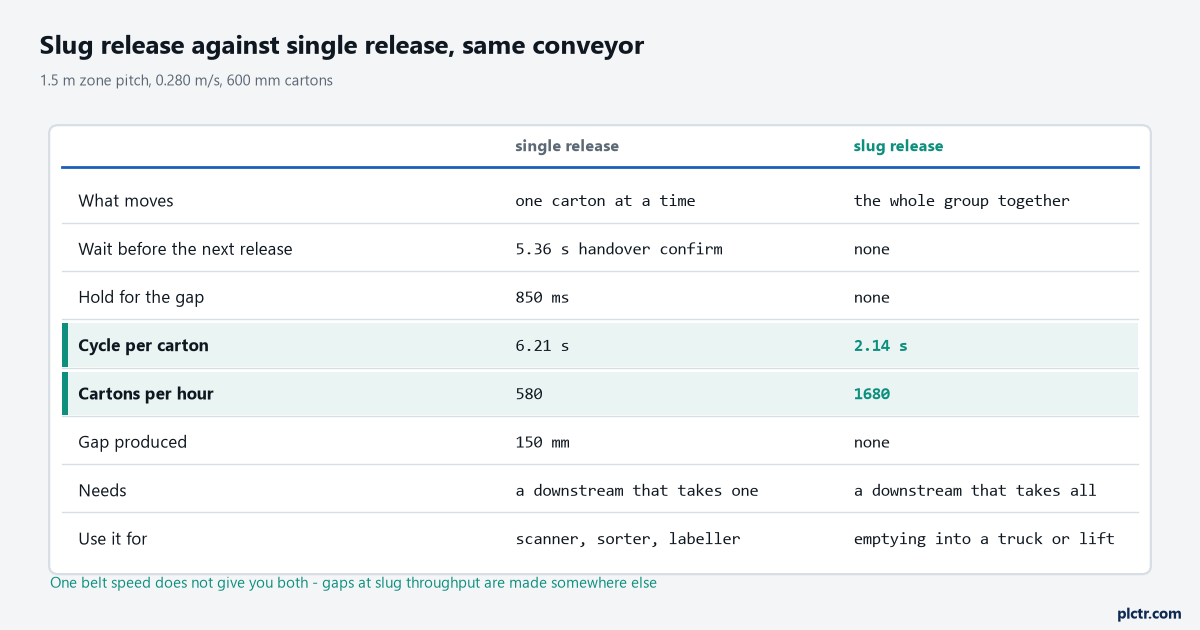
Task: Click the 'single release' column header
Action: [x=567, y=146]
